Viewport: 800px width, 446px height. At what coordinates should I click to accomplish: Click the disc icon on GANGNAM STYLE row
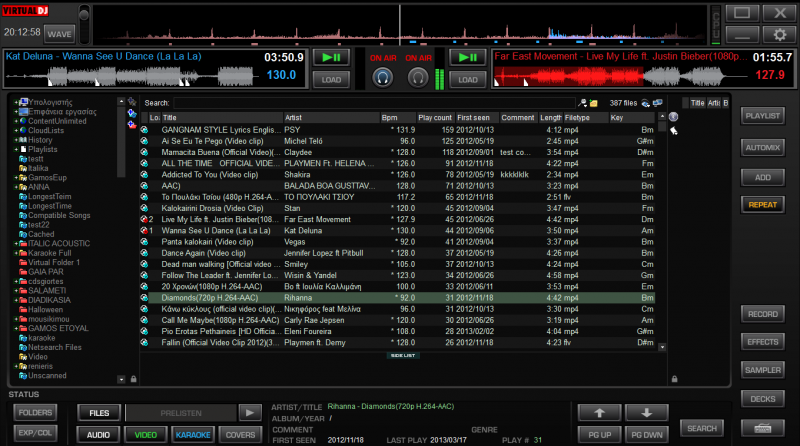click(x=144, y=130)
